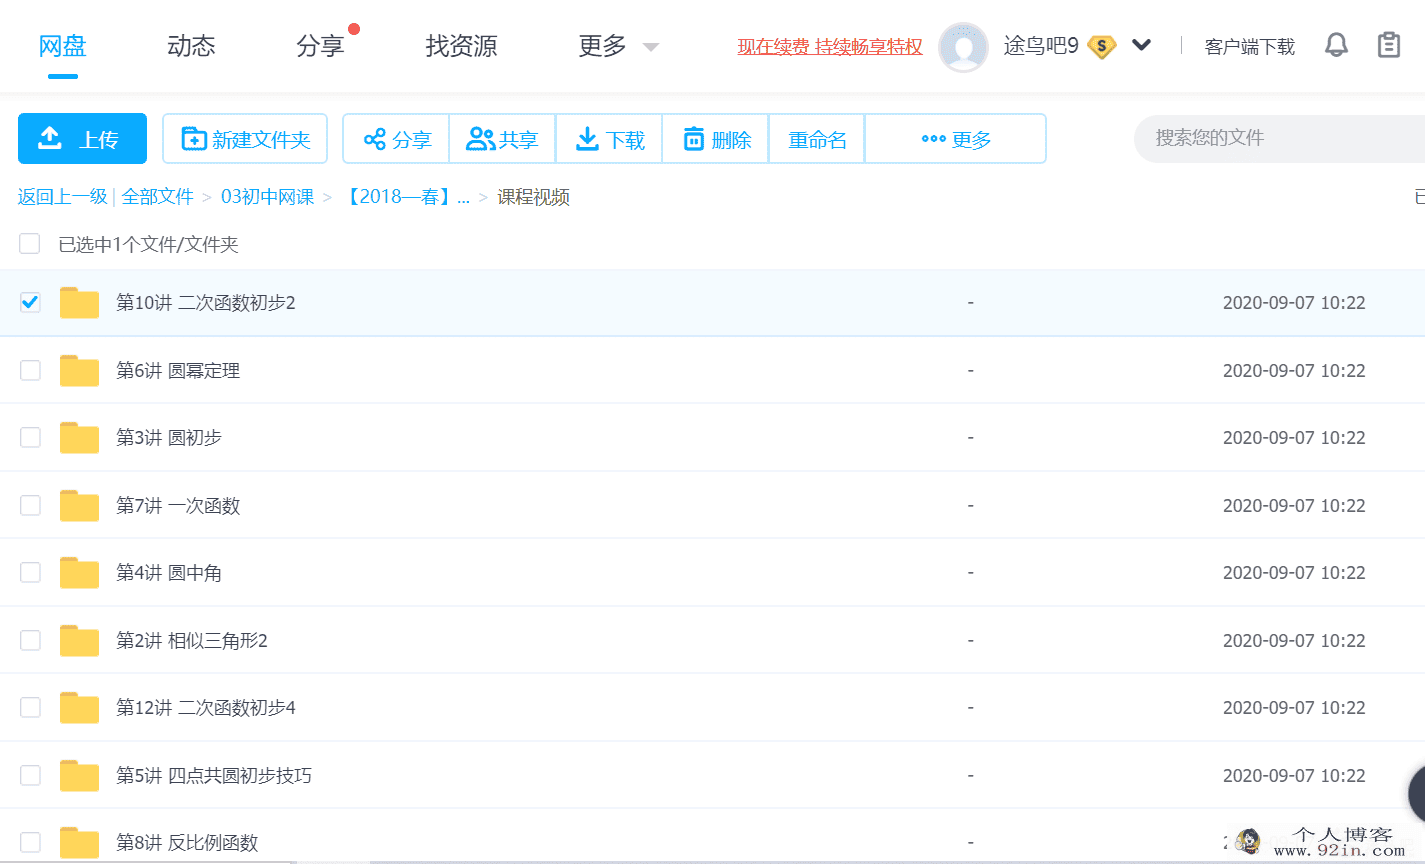Viewport: 1425px width, 864px height.
Task: Switch to the 网盘 tab
Action: (x=62, y=46)
